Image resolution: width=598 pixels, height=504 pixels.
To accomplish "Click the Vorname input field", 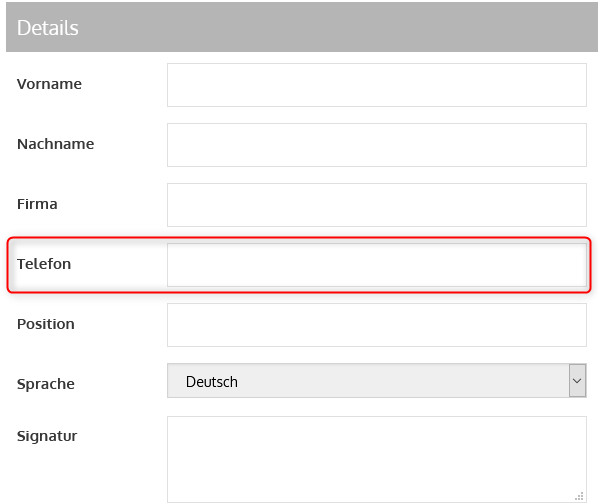I will [376, 85].
